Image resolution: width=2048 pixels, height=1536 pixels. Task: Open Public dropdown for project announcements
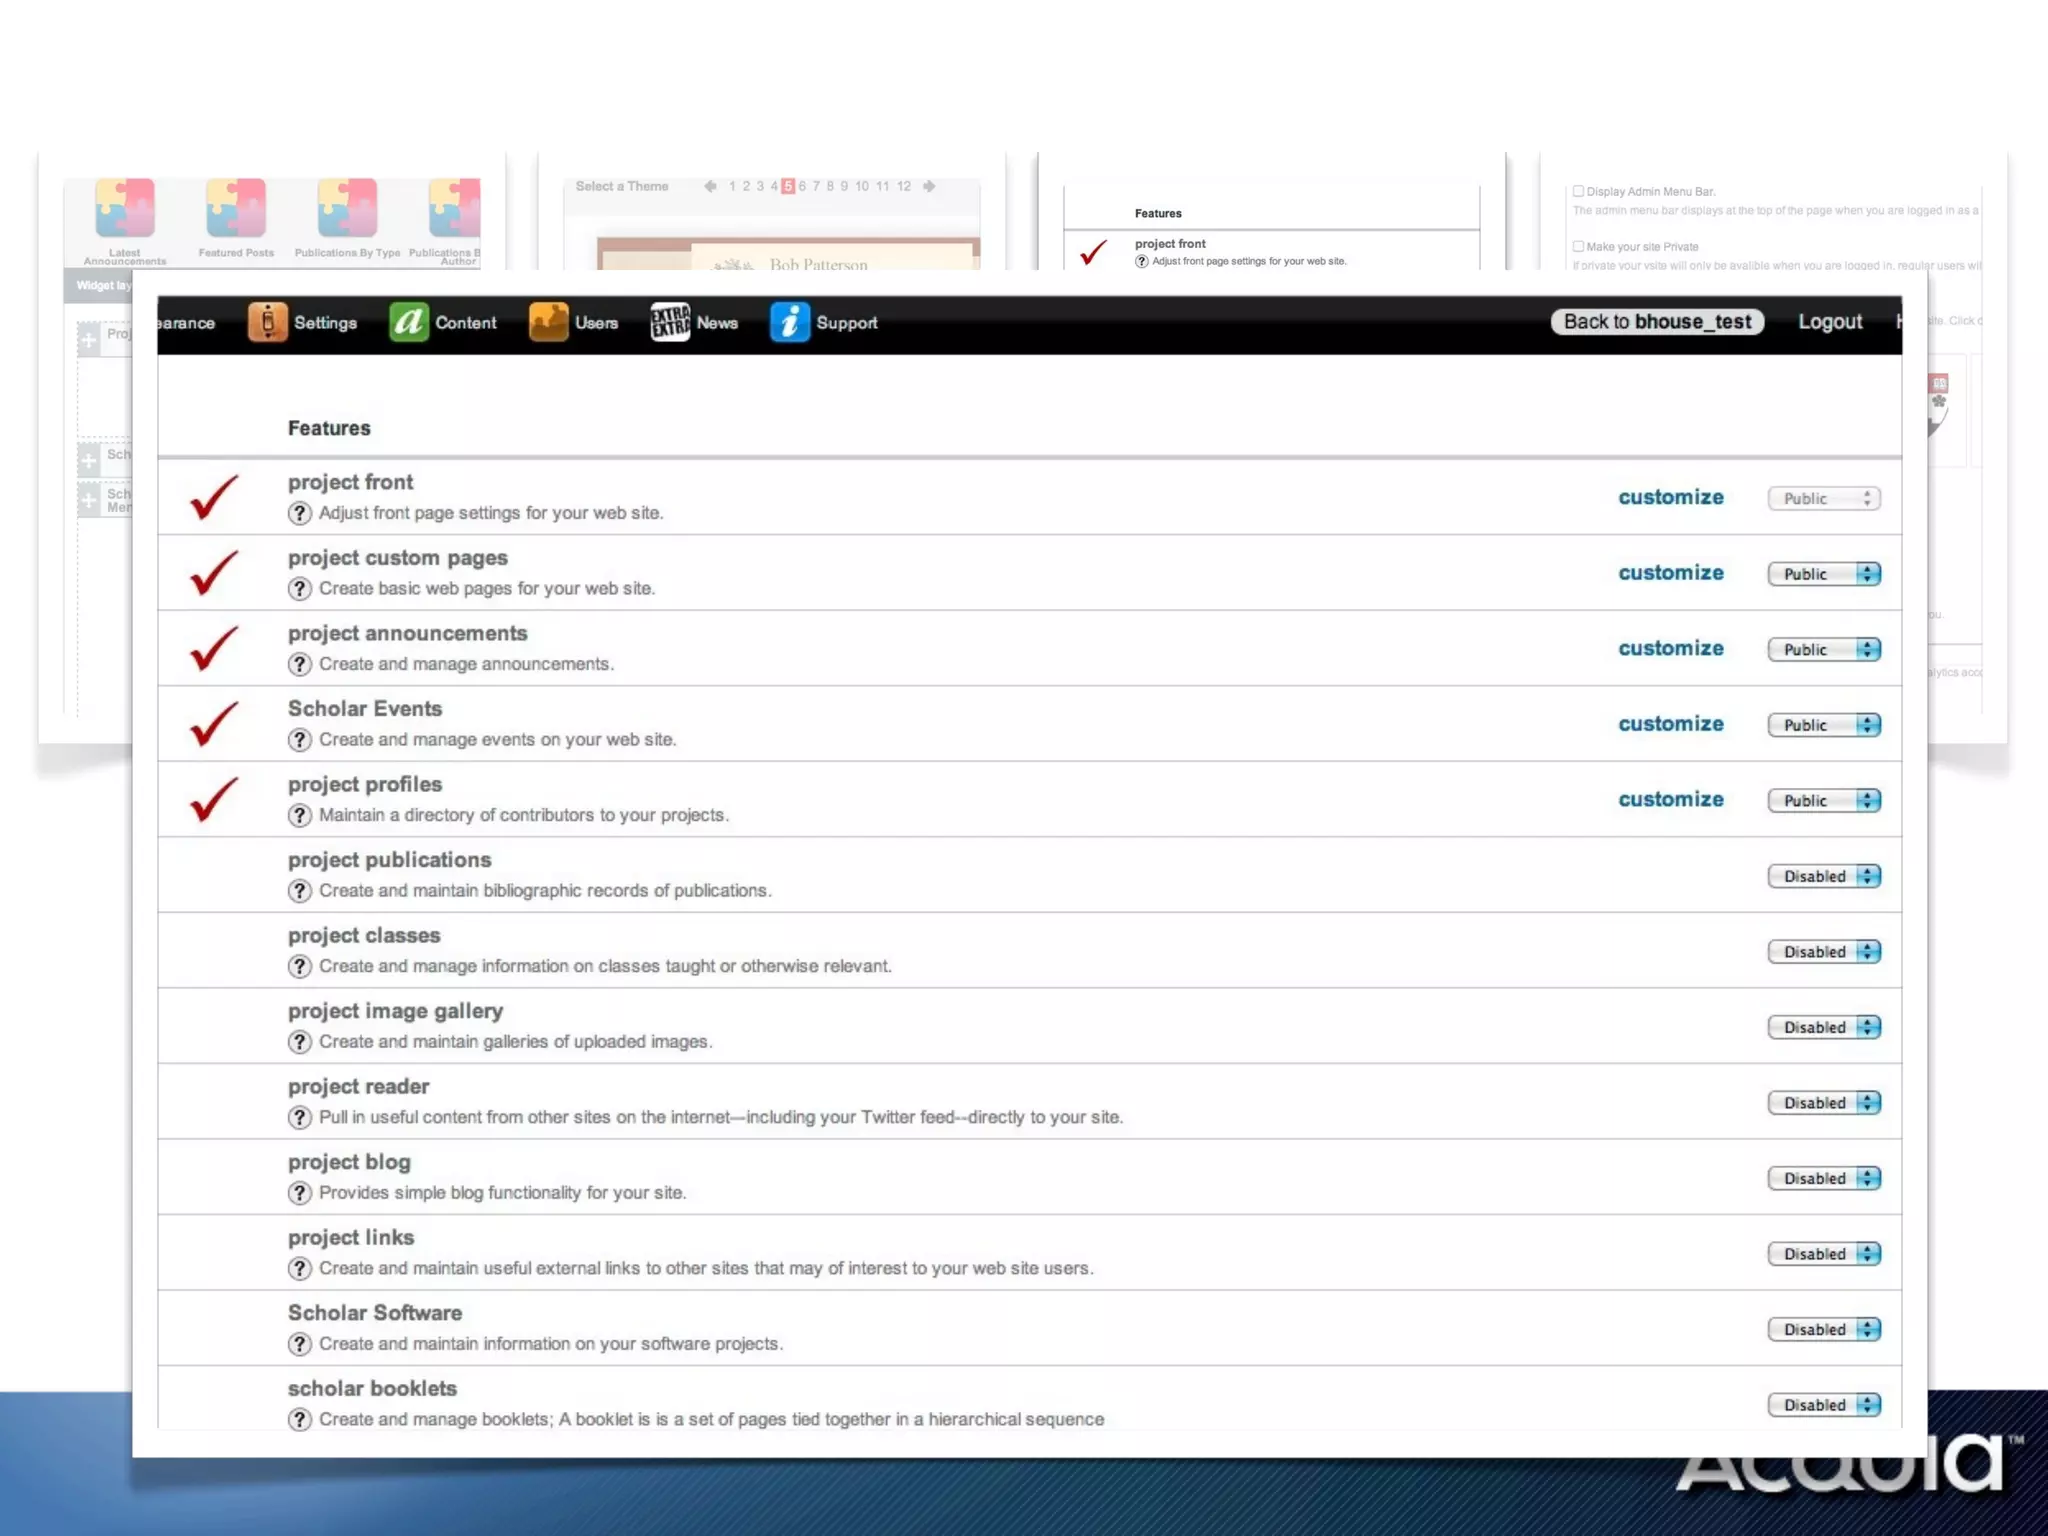[x=1824, y=649]
